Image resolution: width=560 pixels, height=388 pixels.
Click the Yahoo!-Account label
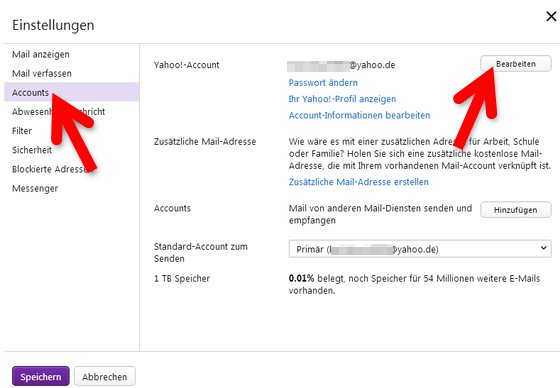pos(186,65)
